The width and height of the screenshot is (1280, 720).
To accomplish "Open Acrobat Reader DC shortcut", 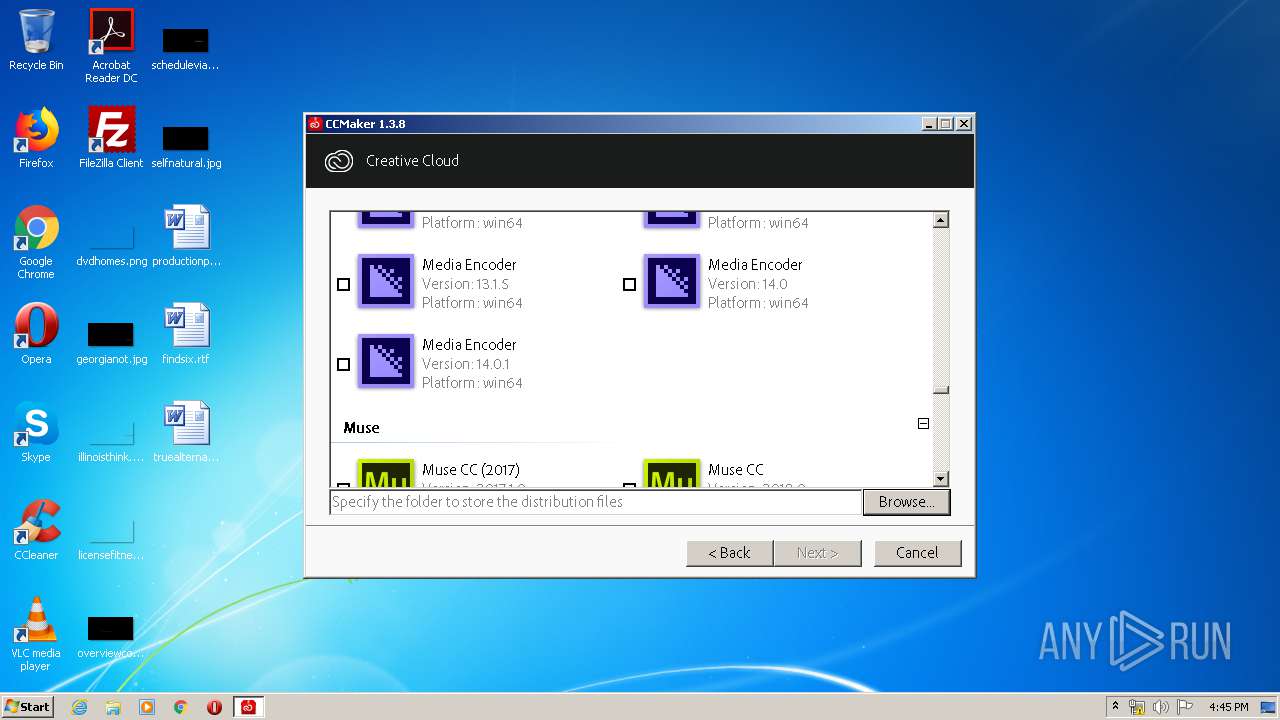I will coord(111,46).
